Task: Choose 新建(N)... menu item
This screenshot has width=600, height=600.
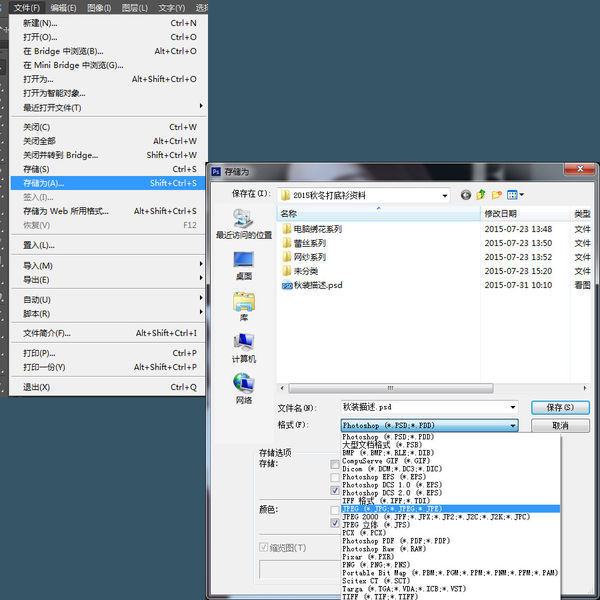Action: (108, 23)
